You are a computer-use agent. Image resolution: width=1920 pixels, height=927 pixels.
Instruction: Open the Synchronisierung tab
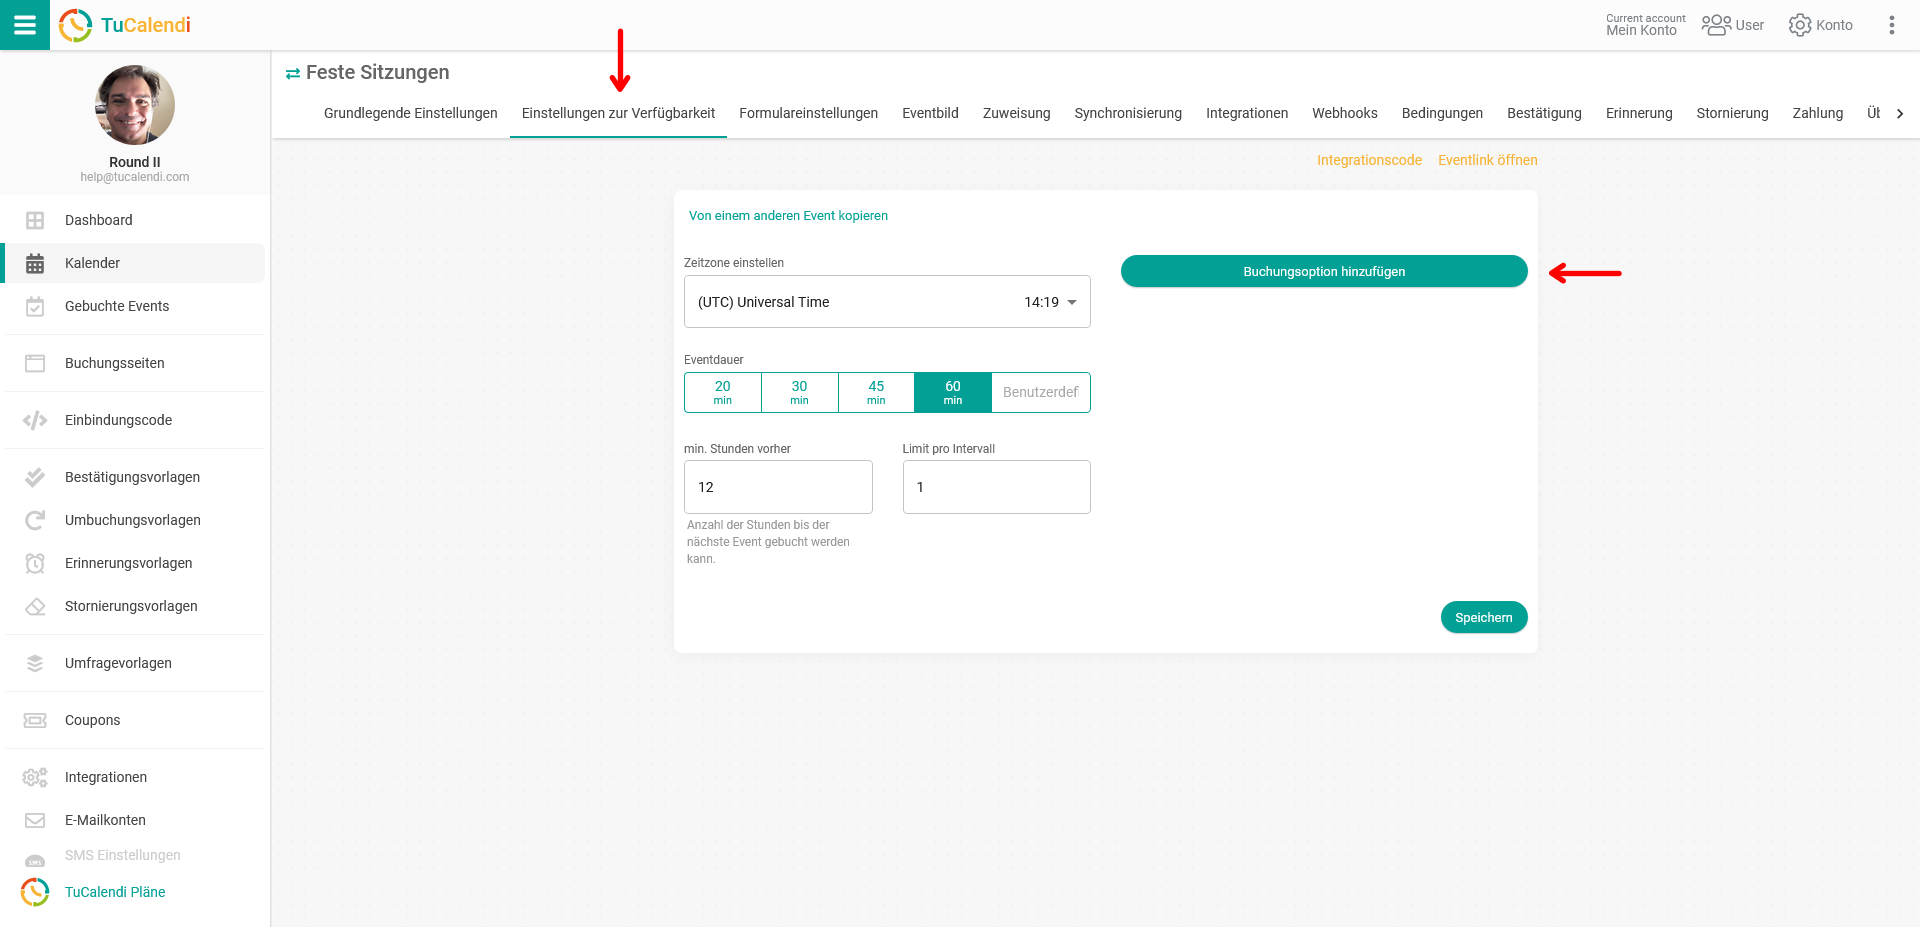pos(1128,113)
